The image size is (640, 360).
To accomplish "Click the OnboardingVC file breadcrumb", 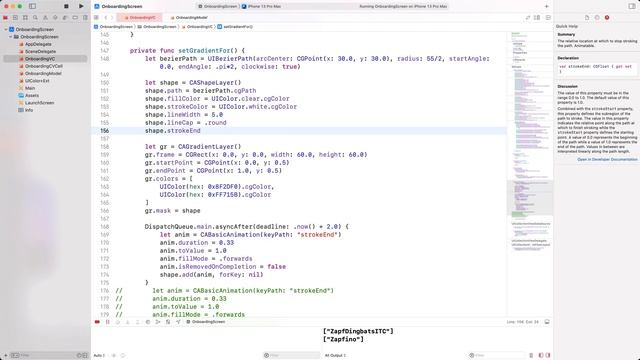I will click(x=198, y=27).
